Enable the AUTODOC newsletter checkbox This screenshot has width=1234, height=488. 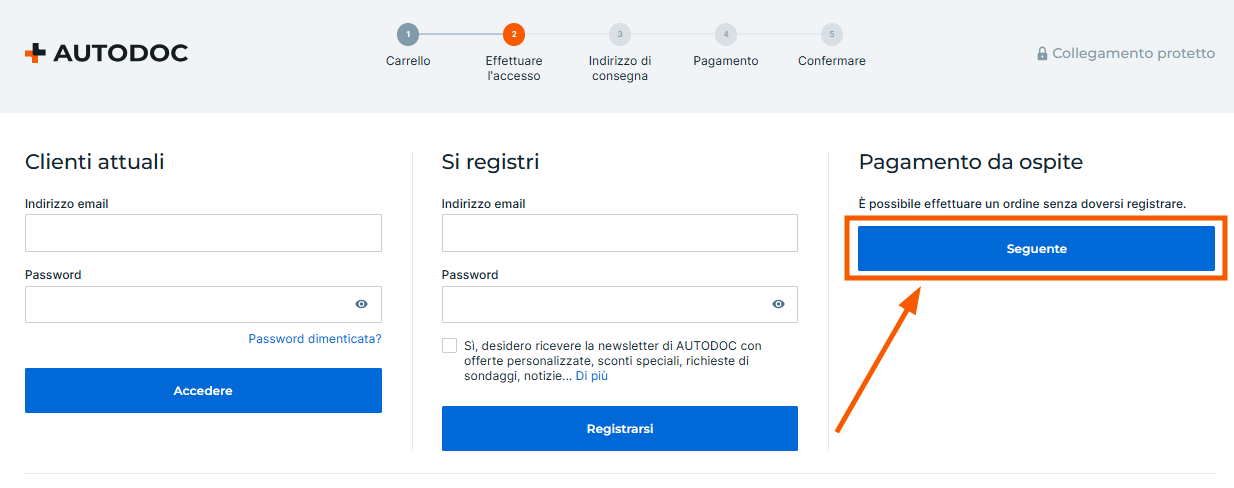(450, 346)
